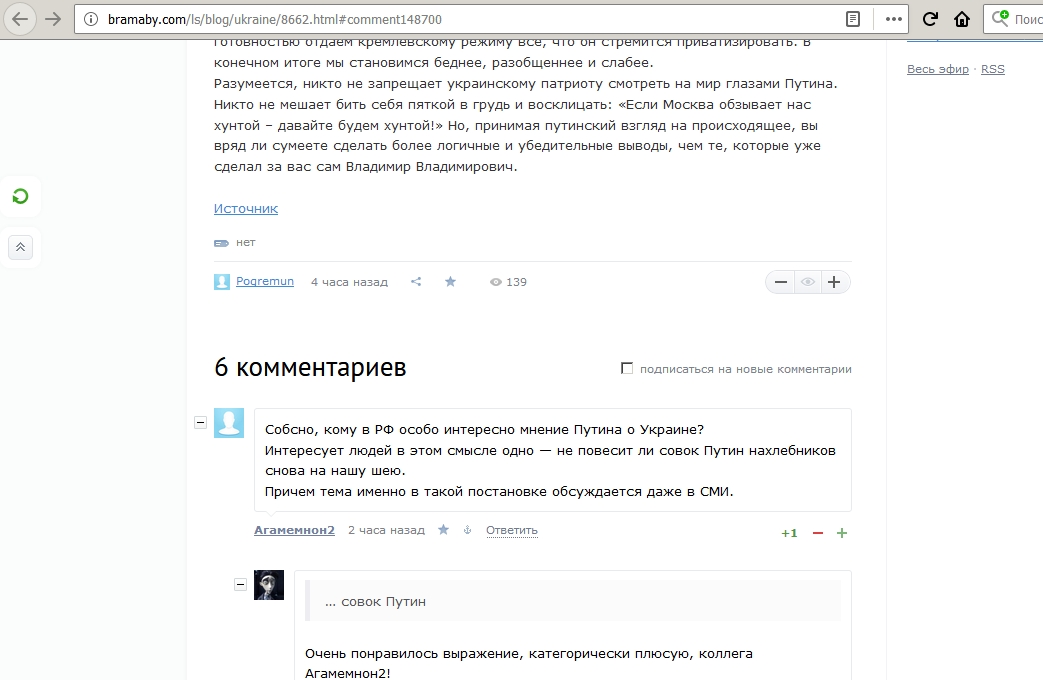Toggle reader view icon in address bar

click(853, 19)
